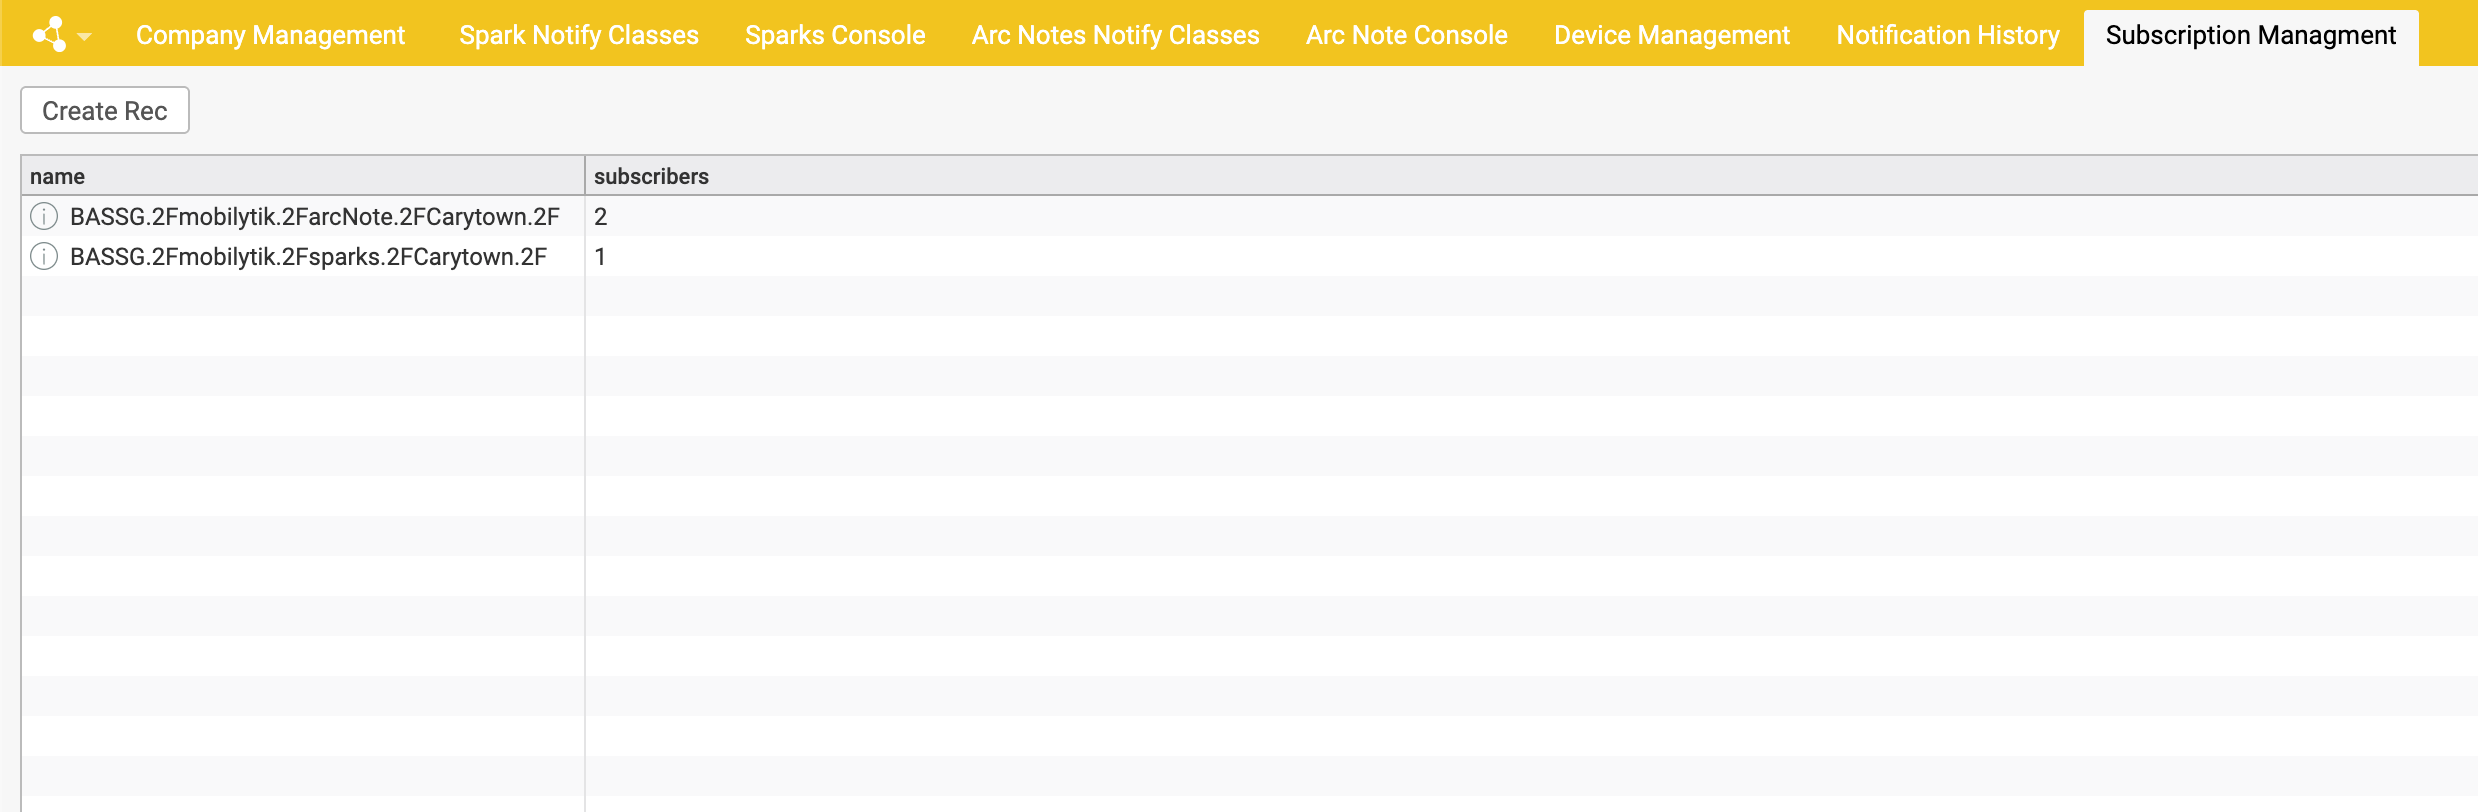Select BASSG.2Fmobilytik.2FarcNote.2FCarytown.2F row
2478x812 pixels.
coord(314,216)
